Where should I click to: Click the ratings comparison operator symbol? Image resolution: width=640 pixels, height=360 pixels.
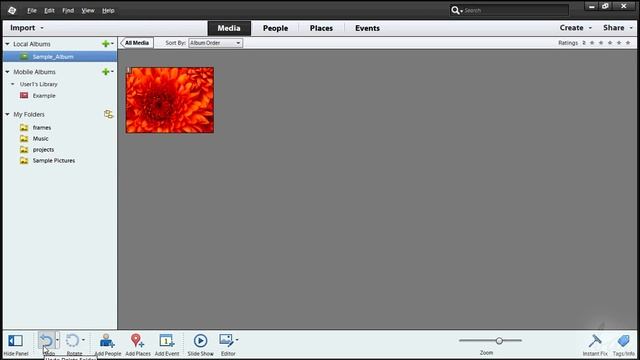click(584, 43)
